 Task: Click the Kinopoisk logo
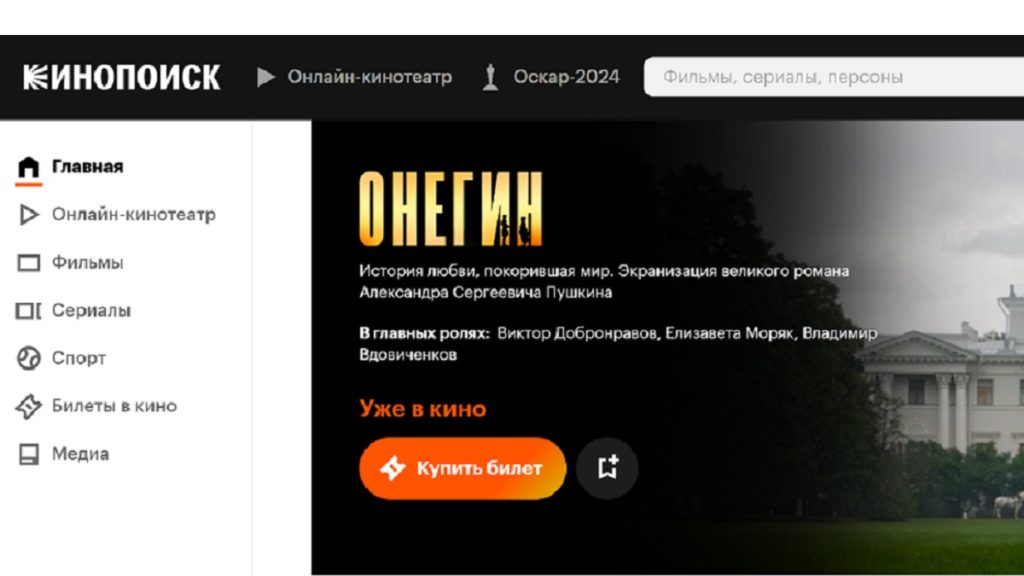click(x=121, y=77)
